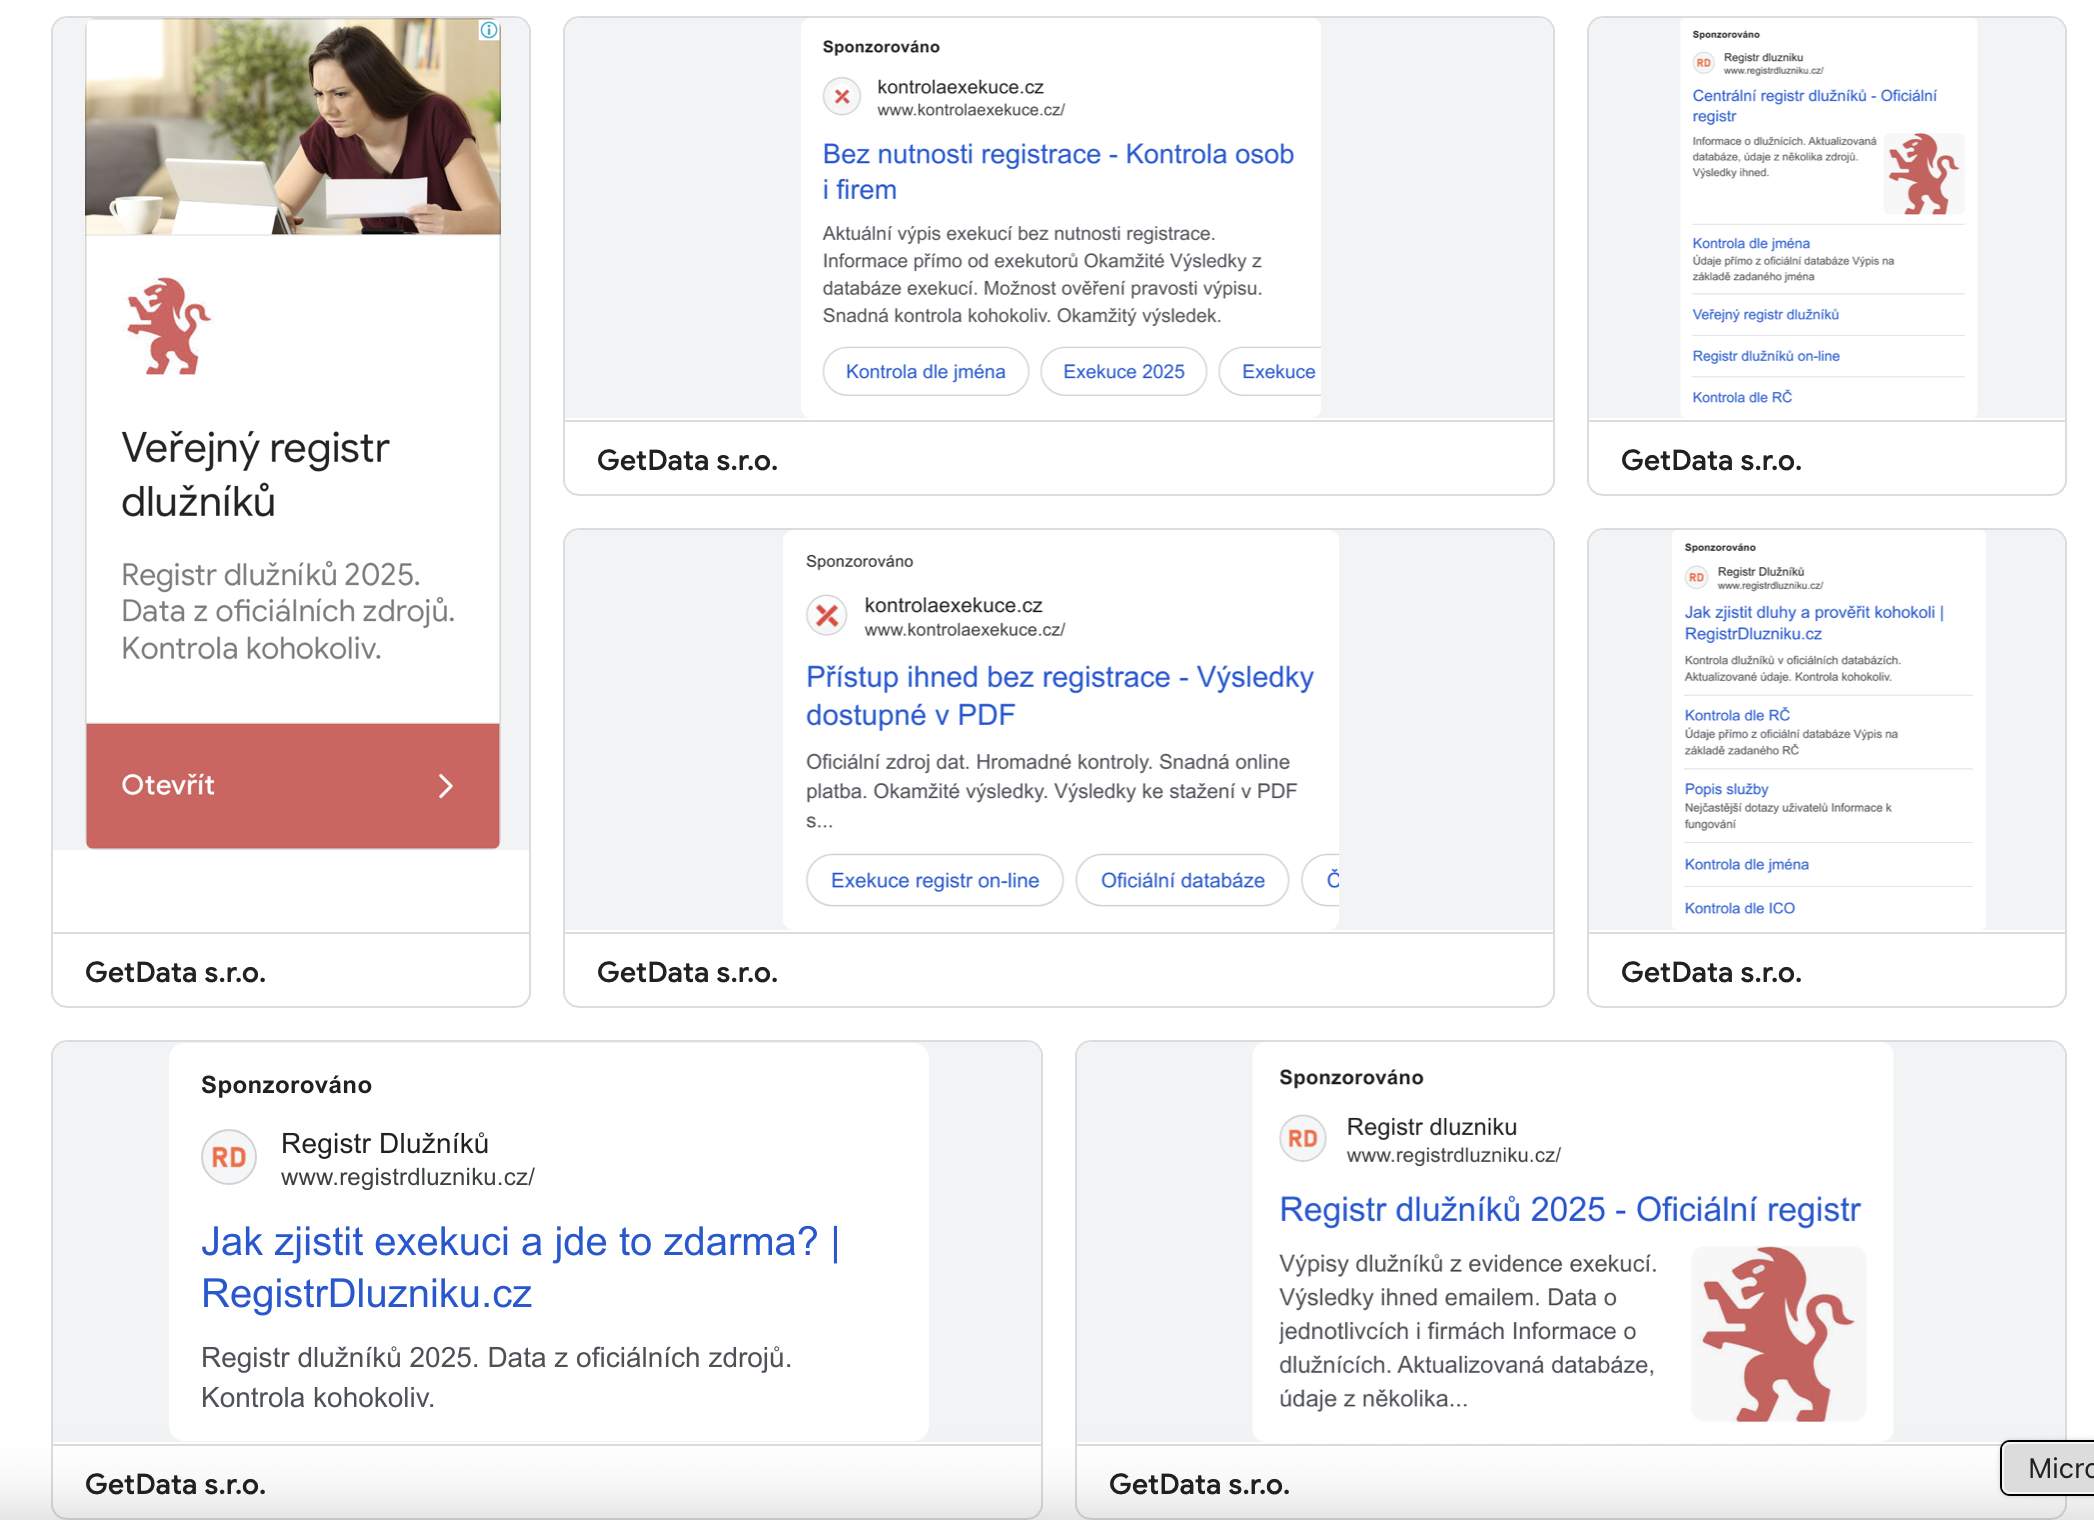Open Kontrola dle ICO sitelink
Viewport: 2094px width, 1520px height.
(1739, 908)
